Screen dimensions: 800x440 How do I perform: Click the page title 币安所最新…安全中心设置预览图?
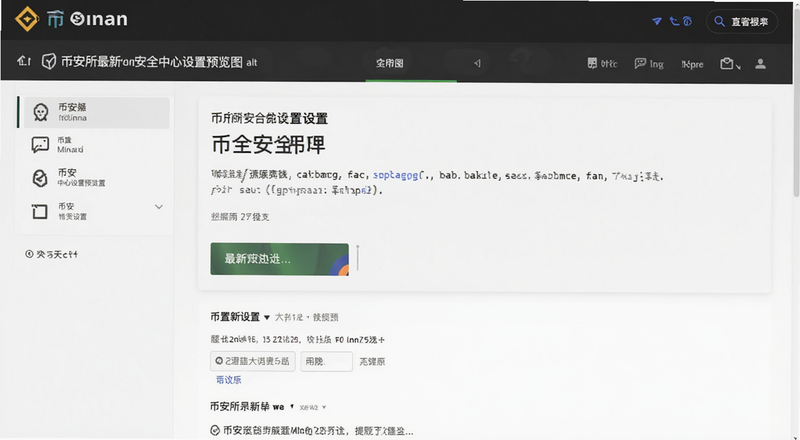point(152,62)
